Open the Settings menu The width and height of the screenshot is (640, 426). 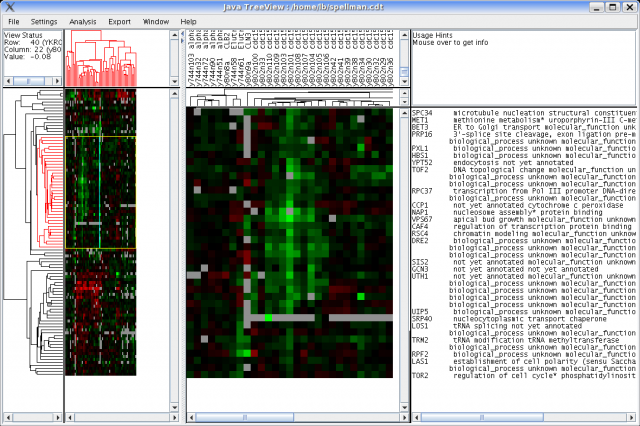coord(44,20)
